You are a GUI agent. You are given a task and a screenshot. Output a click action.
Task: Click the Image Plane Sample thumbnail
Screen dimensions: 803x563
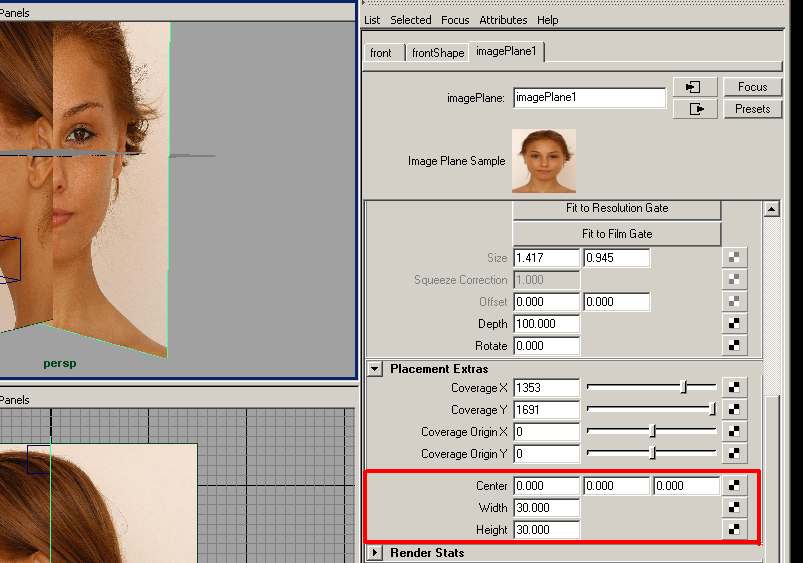pos(543,161)
